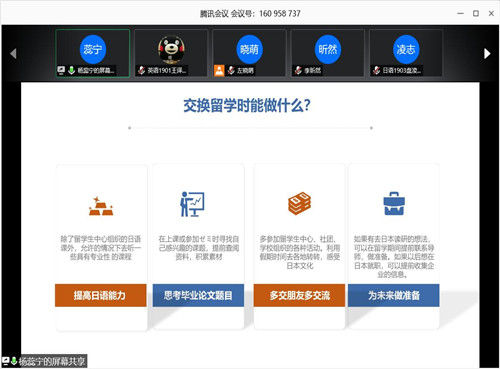Click the stacked money icon
The image size is (500, 369).
299,203
